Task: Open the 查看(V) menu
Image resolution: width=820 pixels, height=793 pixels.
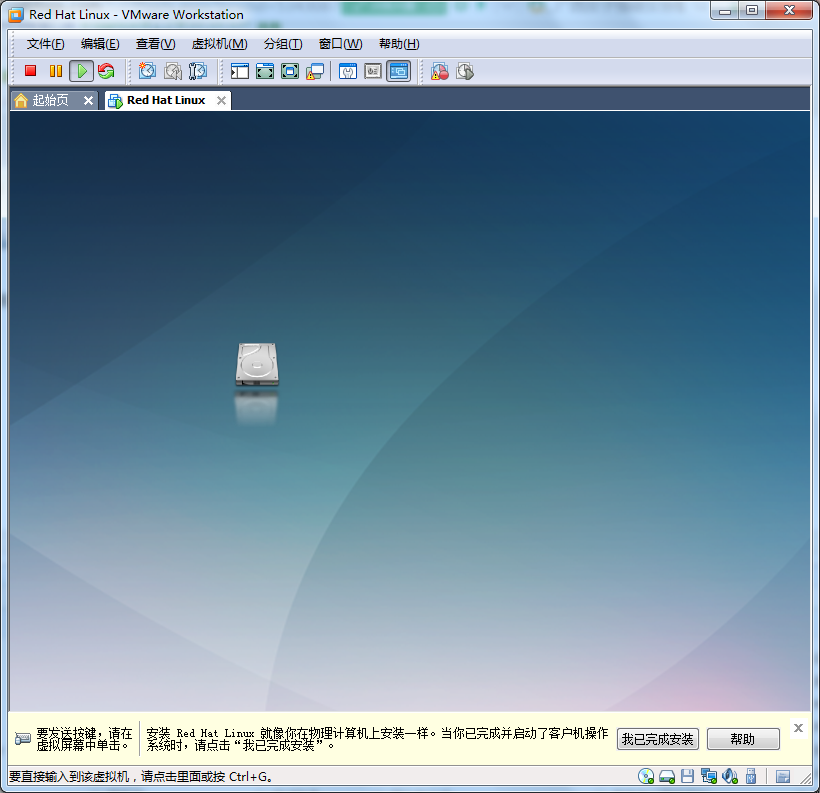Action: click(x=155, y=44)
